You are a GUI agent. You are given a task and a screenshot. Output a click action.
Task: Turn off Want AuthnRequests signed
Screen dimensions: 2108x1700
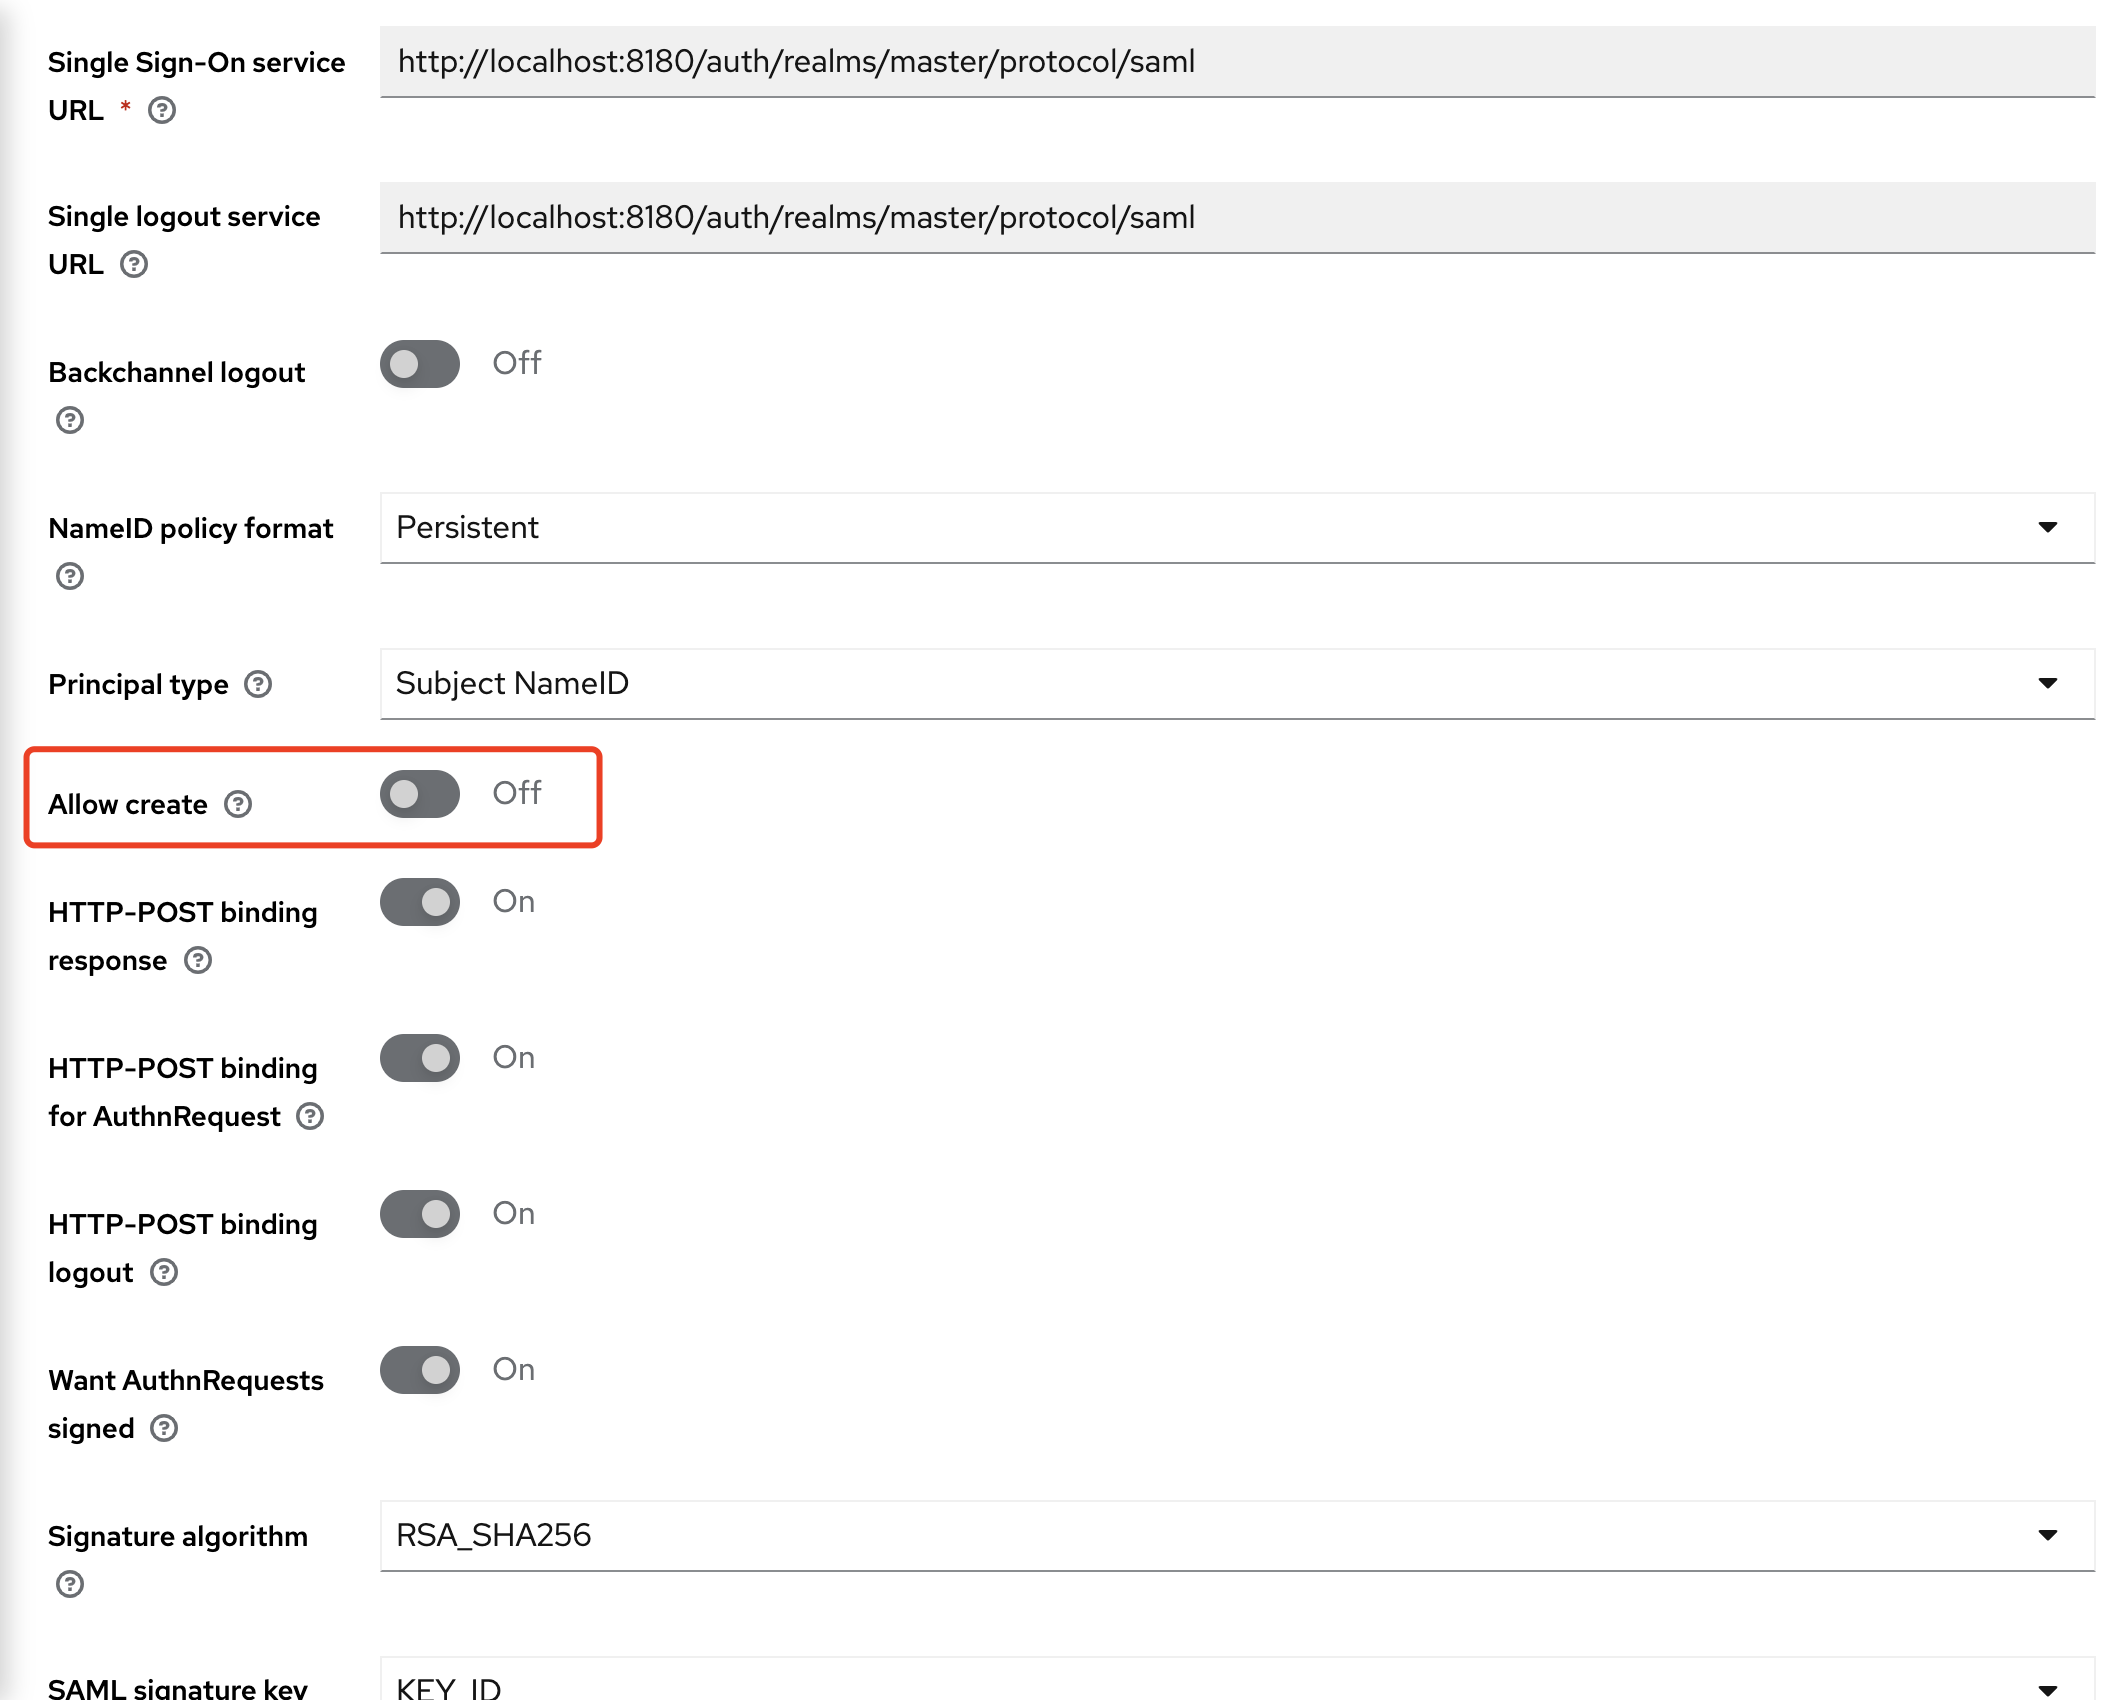[x=419, y=1370]
